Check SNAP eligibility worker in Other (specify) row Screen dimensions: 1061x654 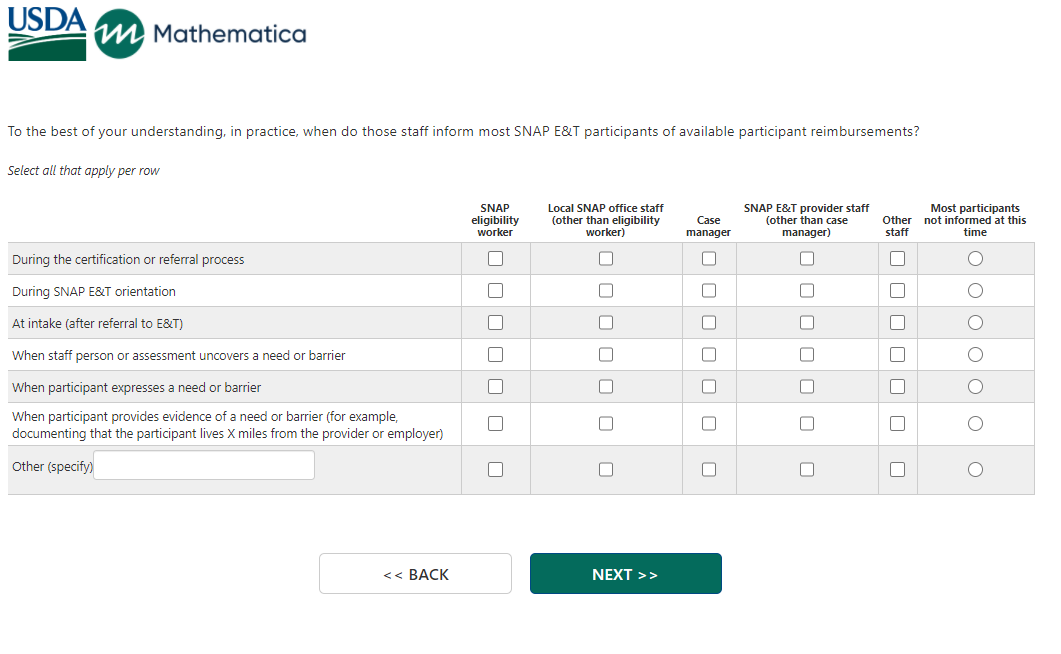point(495,470)
